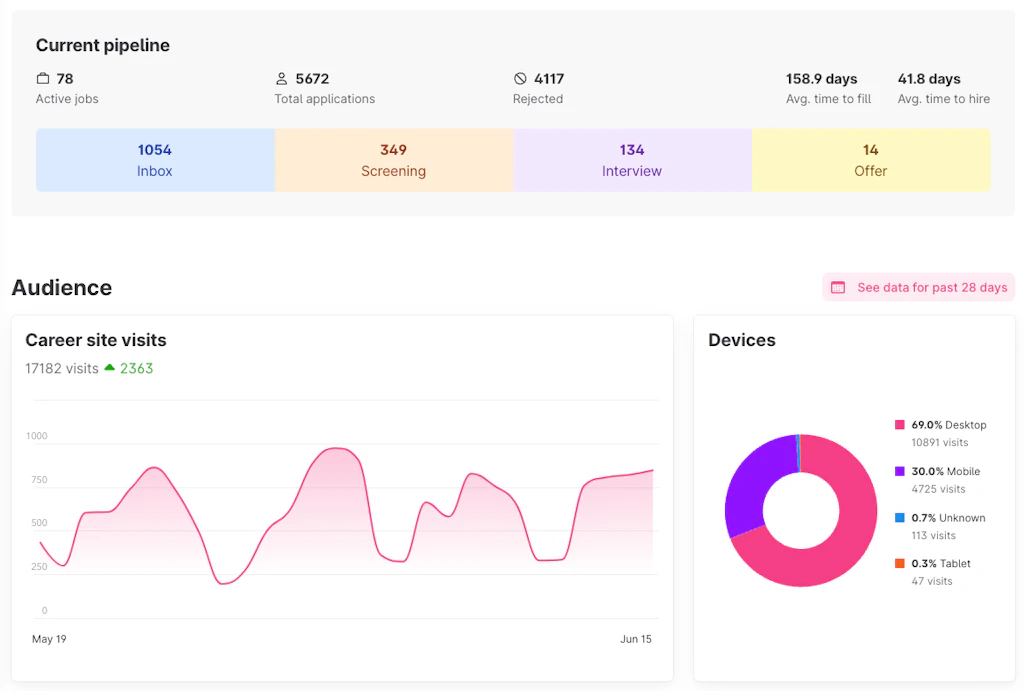Click the Career site visits title
1024x691 pixels.
pyautogui.click(x=96, y=340)
